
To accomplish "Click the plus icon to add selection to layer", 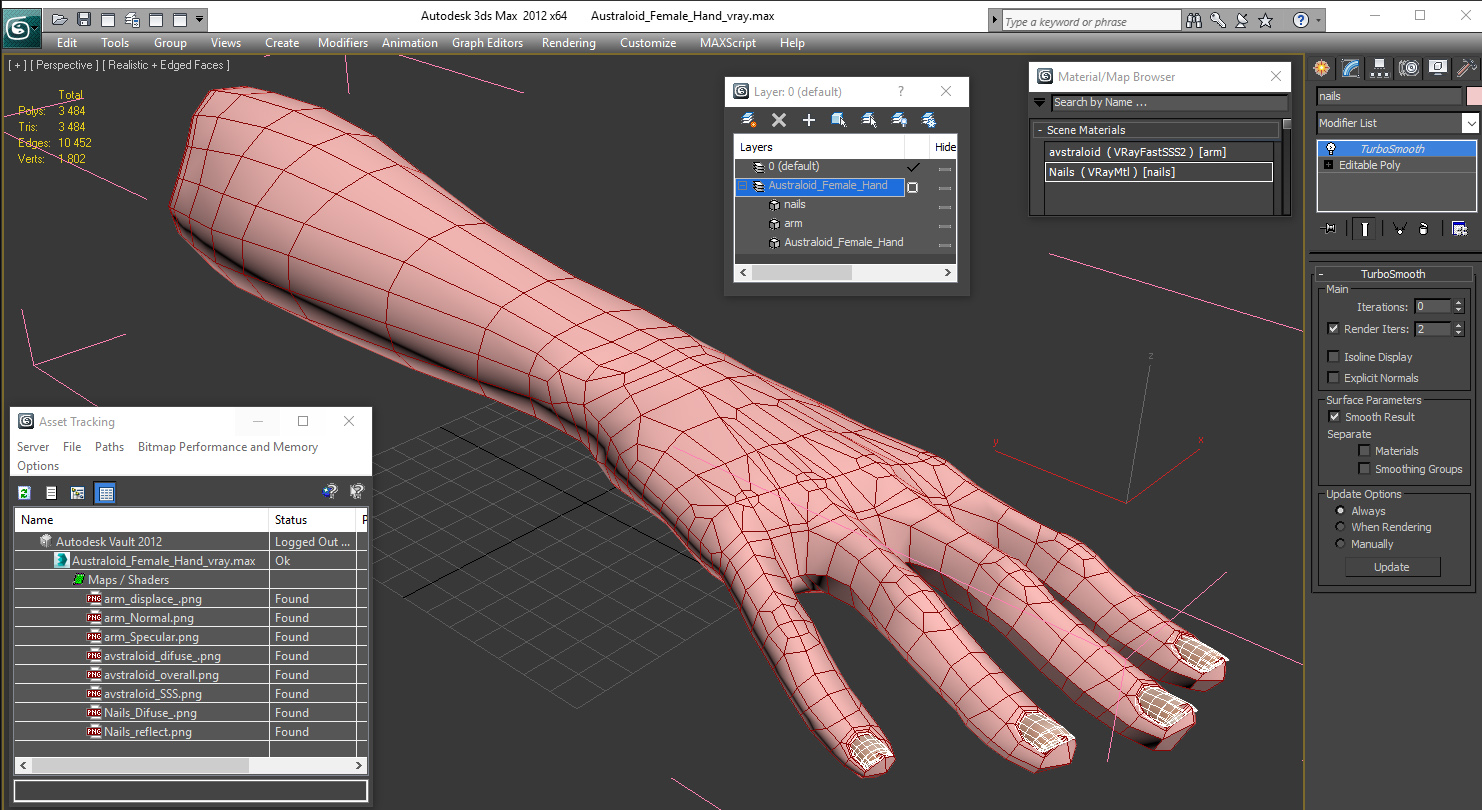I will coord(809,120).
